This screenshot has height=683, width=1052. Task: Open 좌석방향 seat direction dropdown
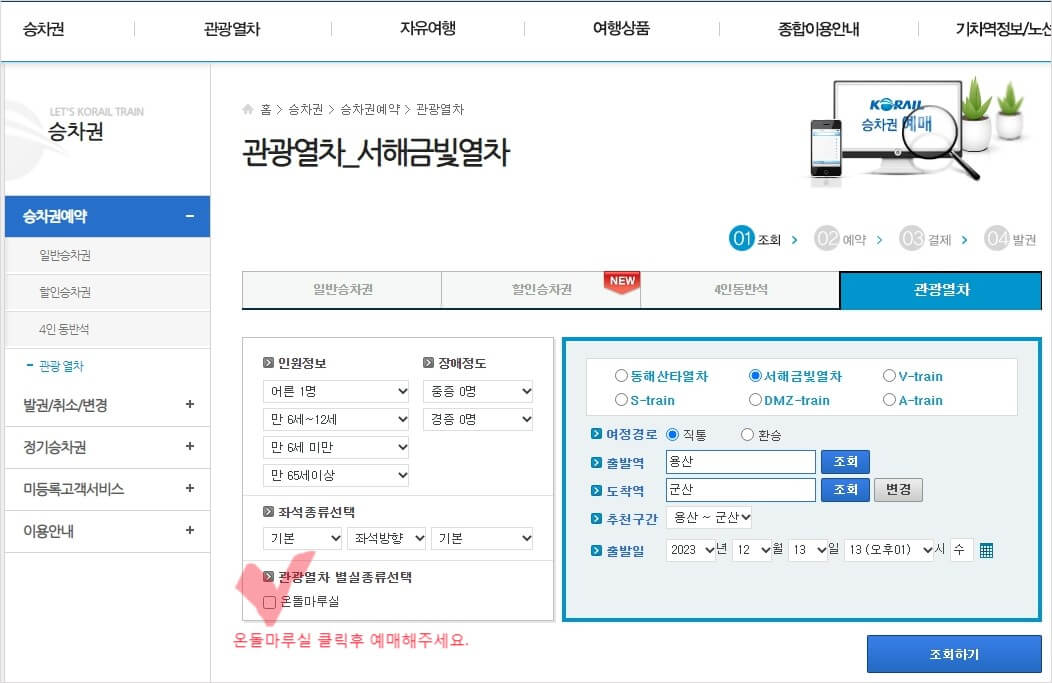(x=386, y=538)
